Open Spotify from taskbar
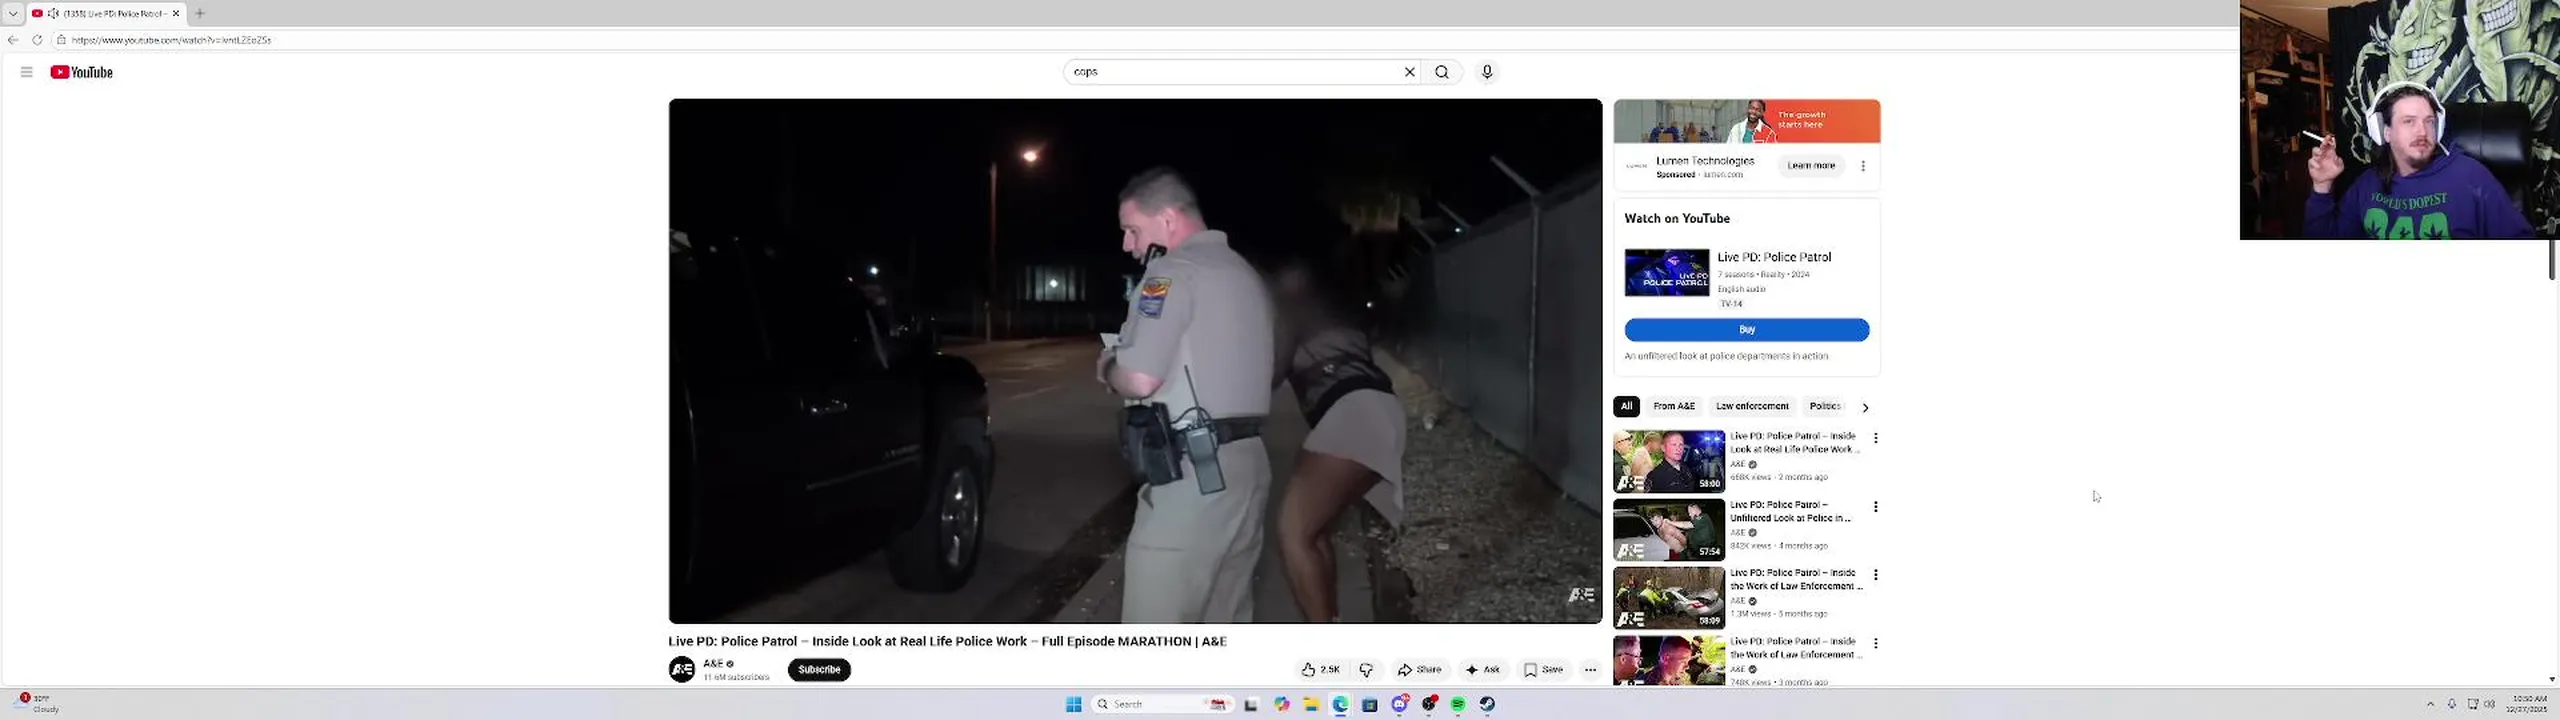2560x720 pixels. (x=1458, y=705)
